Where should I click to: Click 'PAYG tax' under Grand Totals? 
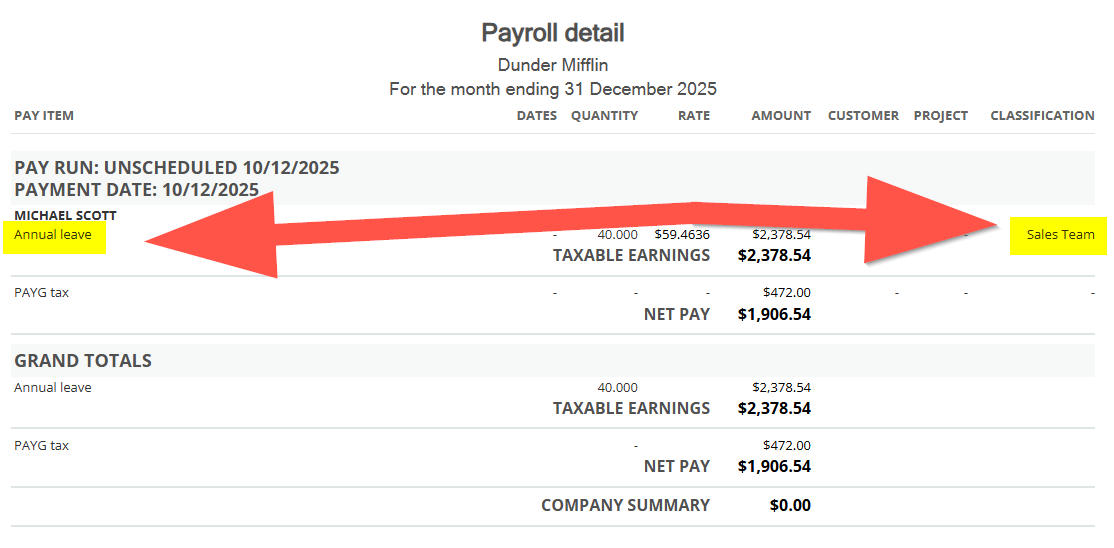(41, 446)
